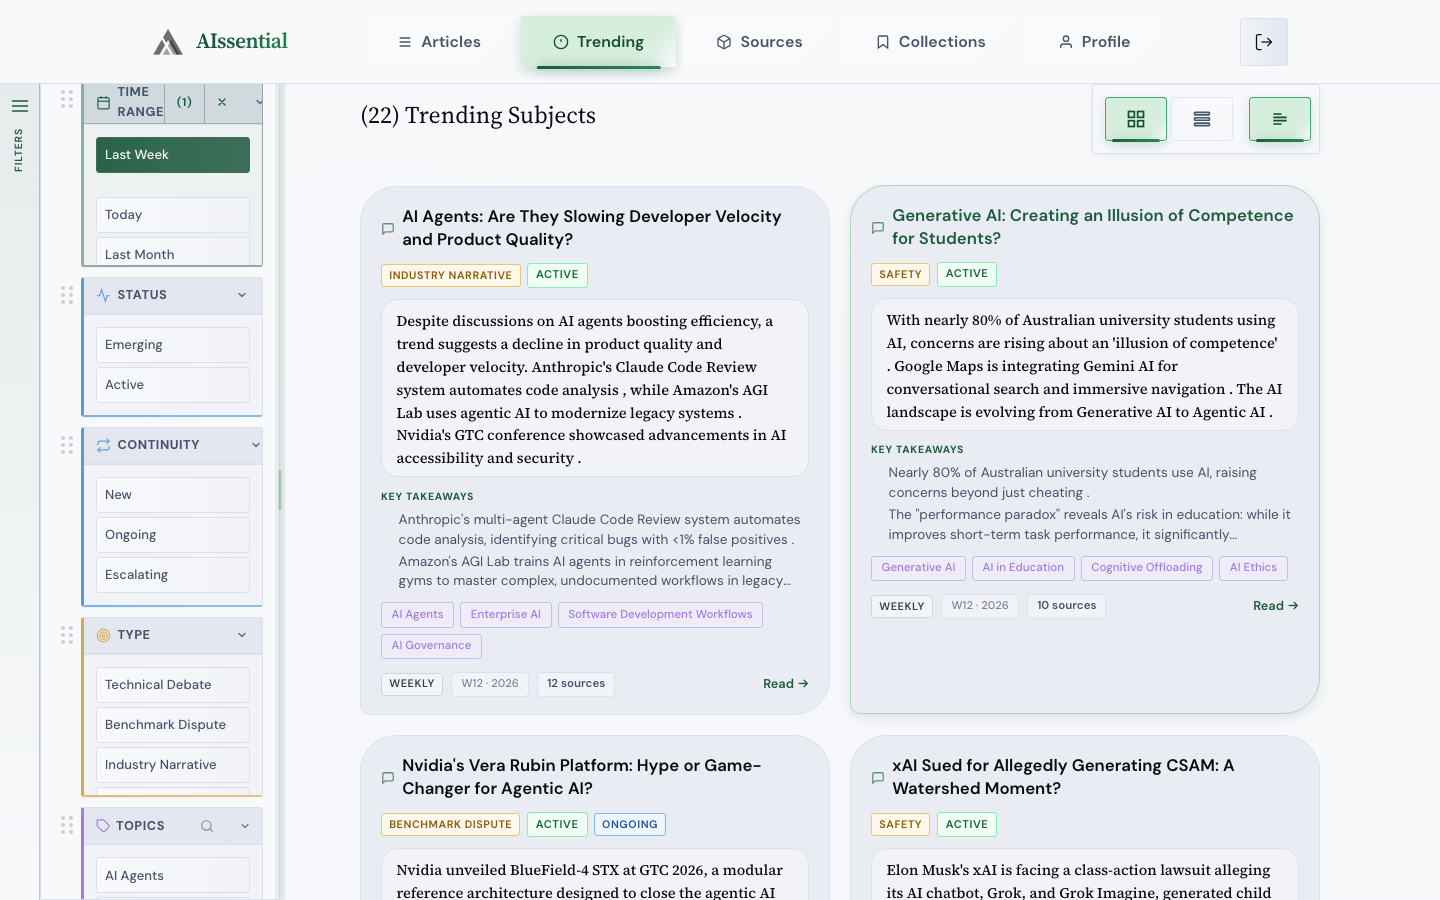This screenshot has width=1440, height=900.
Task: Open Read link on AI Agents card
Action: click(786, 684)
